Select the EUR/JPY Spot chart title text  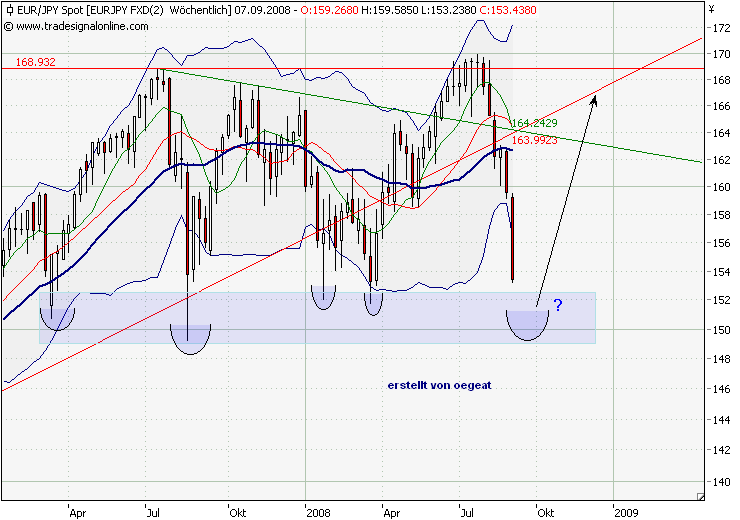click(50, 10)
